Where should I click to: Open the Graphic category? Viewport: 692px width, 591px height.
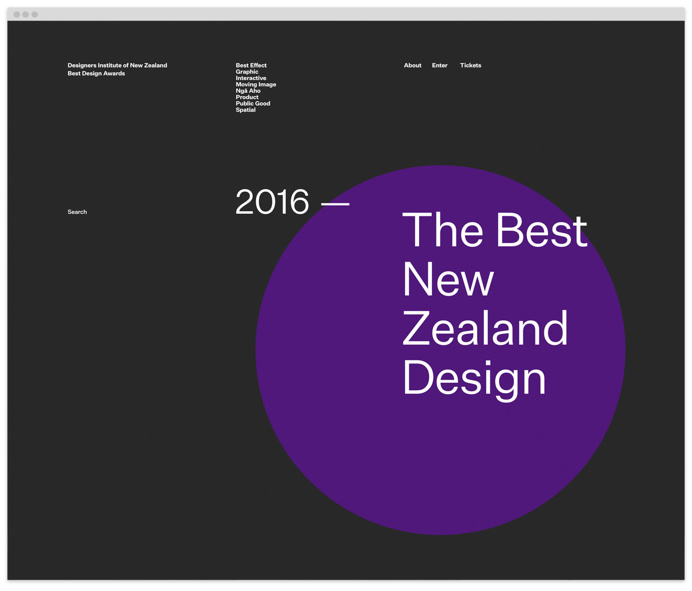coord(247,72)
